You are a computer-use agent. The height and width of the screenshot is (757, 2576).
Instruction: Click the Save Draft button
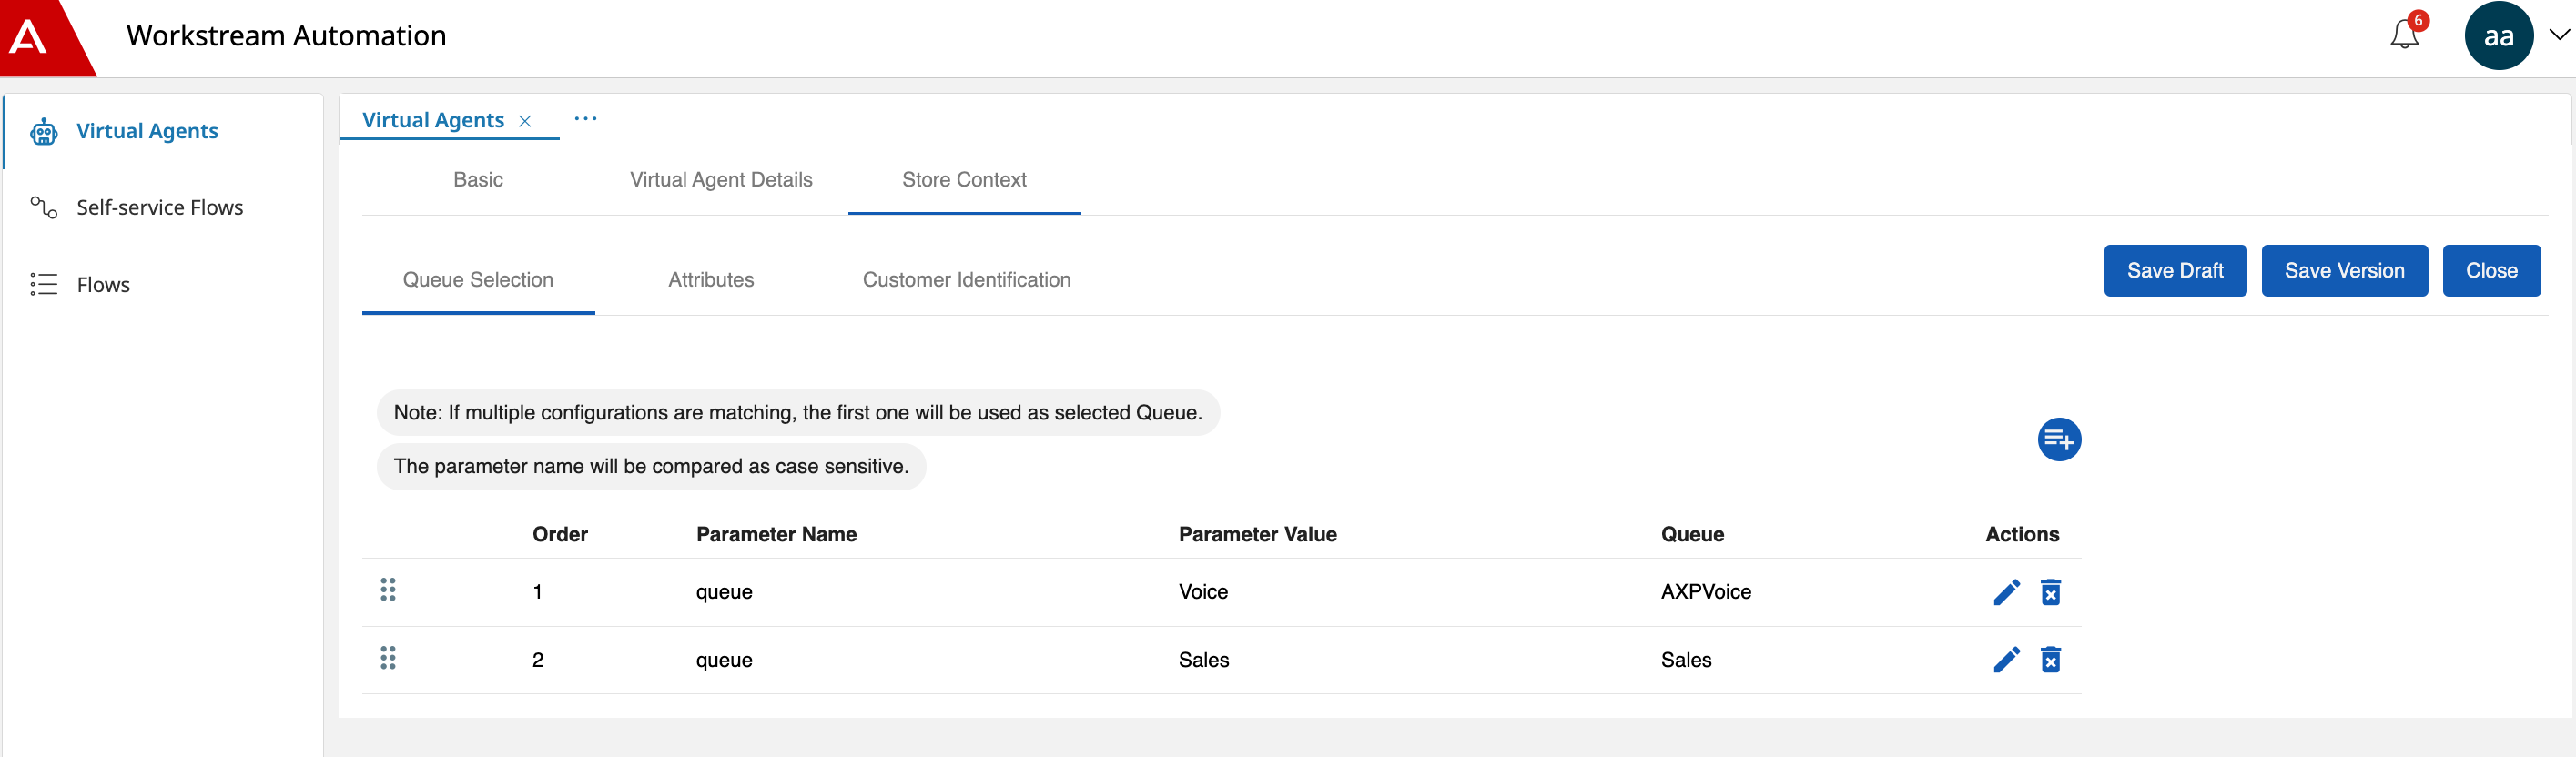coord(2175,271)
